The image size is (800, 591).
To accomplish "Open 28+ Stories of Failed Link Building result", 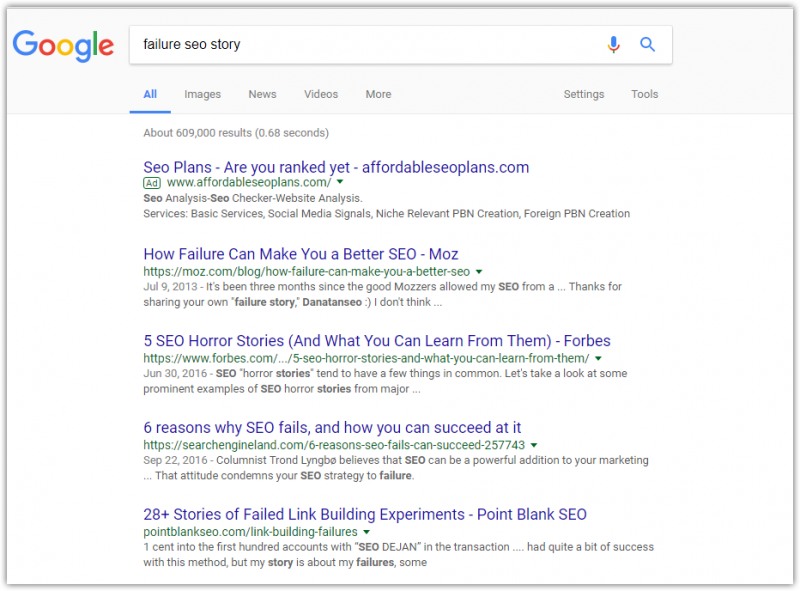I will pyautogui.click(x=365, y=514).
